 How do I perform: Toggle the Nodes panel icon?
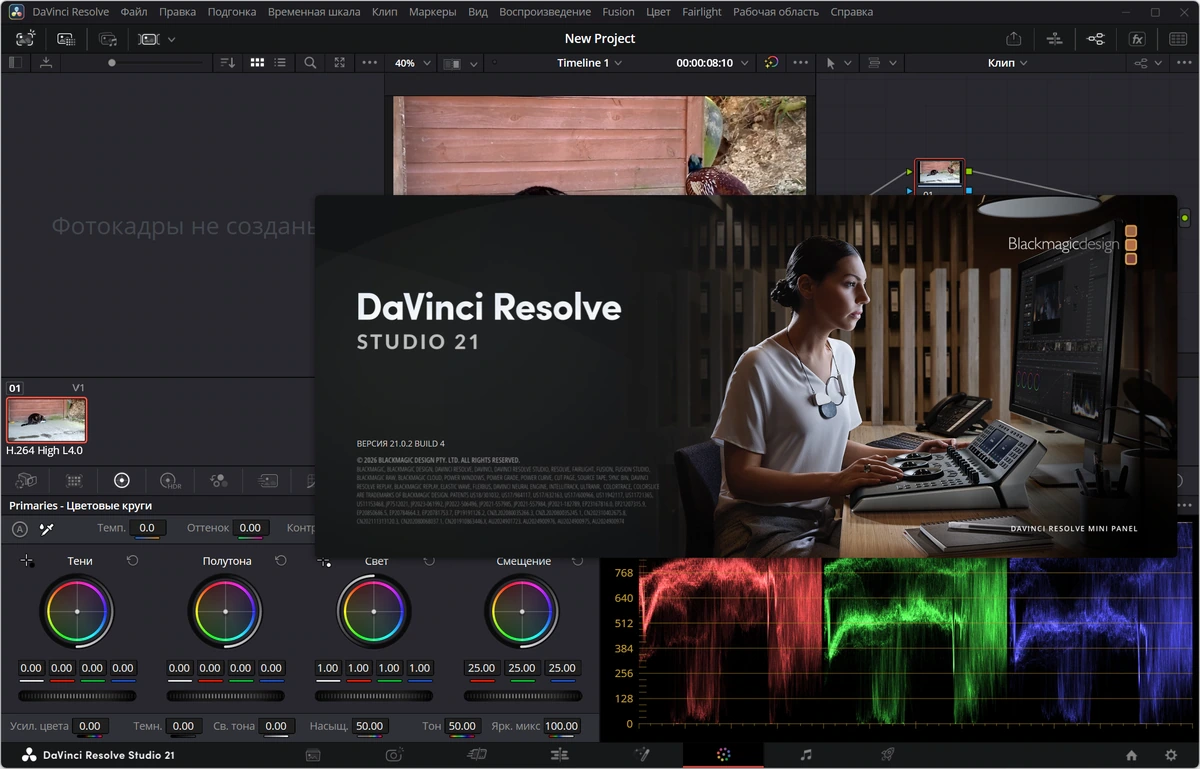[x=1096, y=39]
